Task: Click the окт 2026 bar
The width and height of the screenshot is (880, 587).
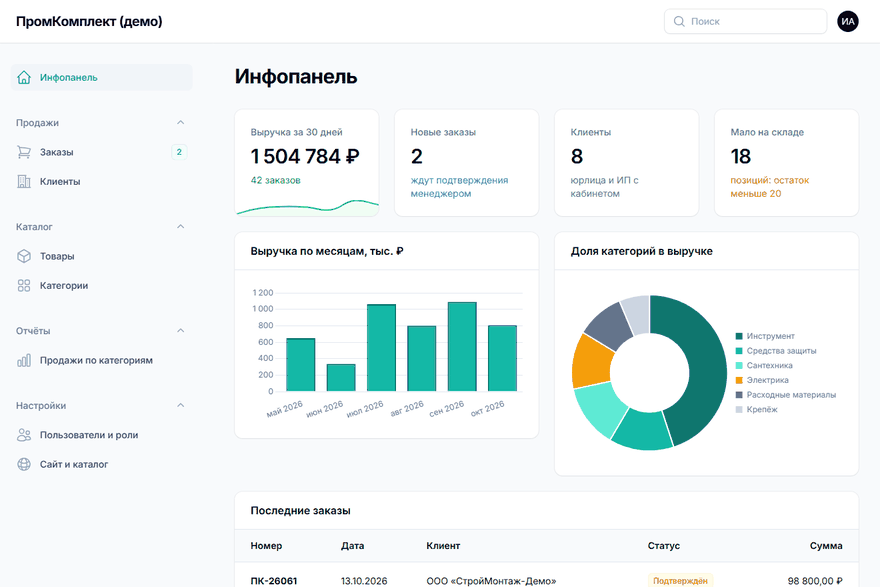Action: pos(502,358)
